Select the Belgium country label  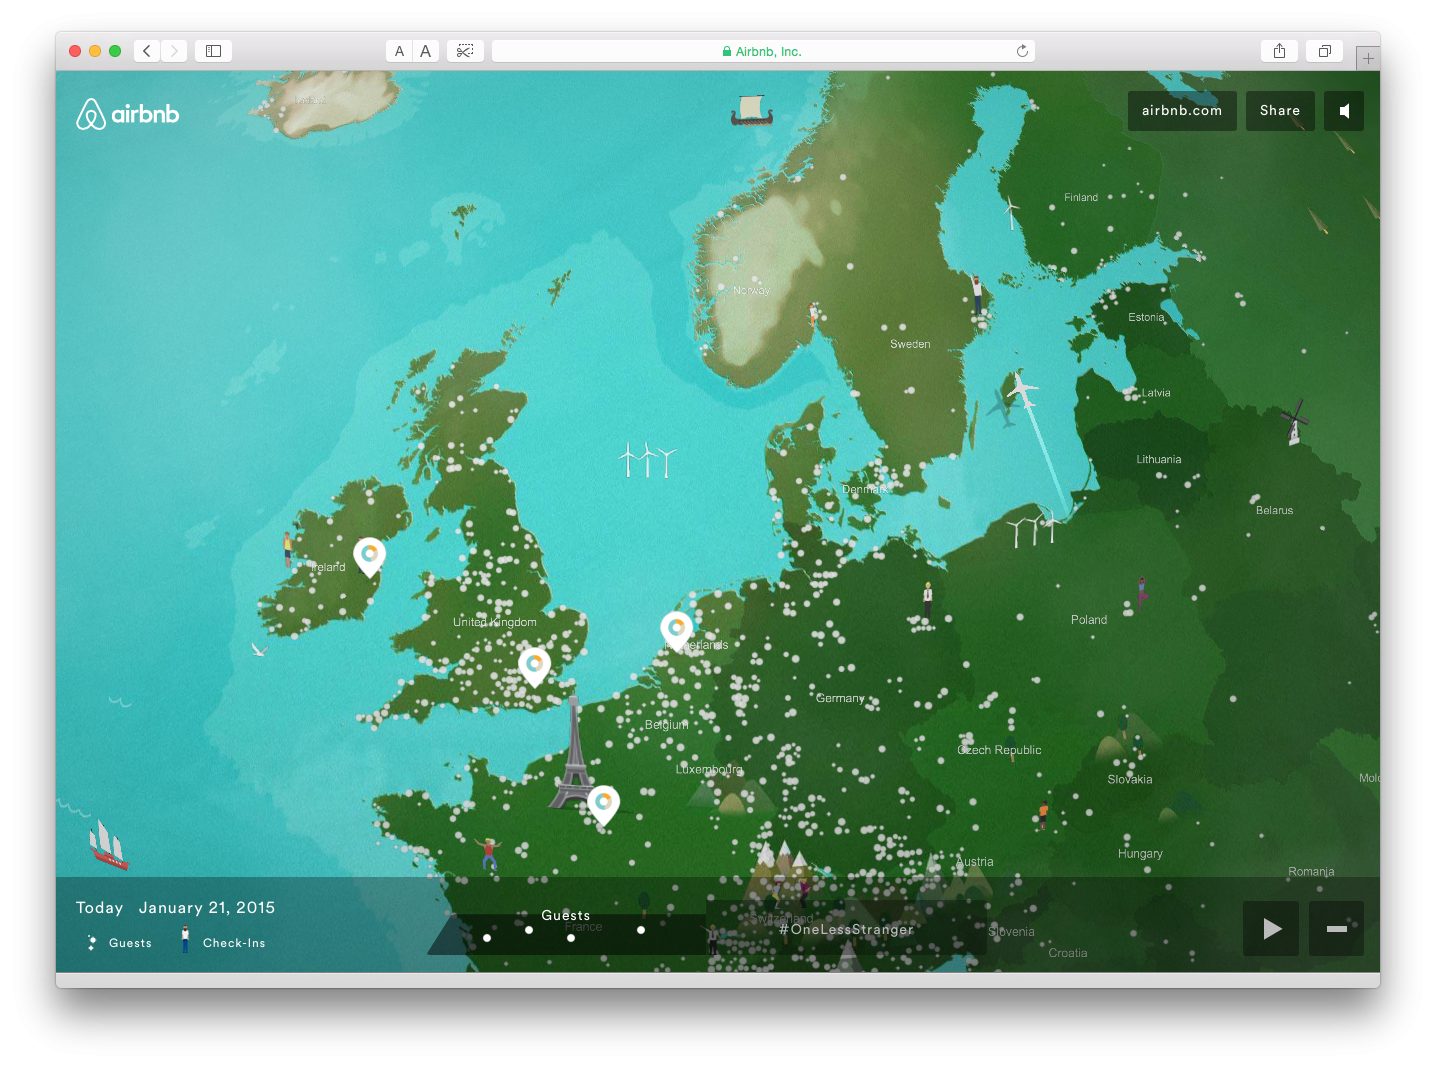pyautogui.click(x=666, y=725)
